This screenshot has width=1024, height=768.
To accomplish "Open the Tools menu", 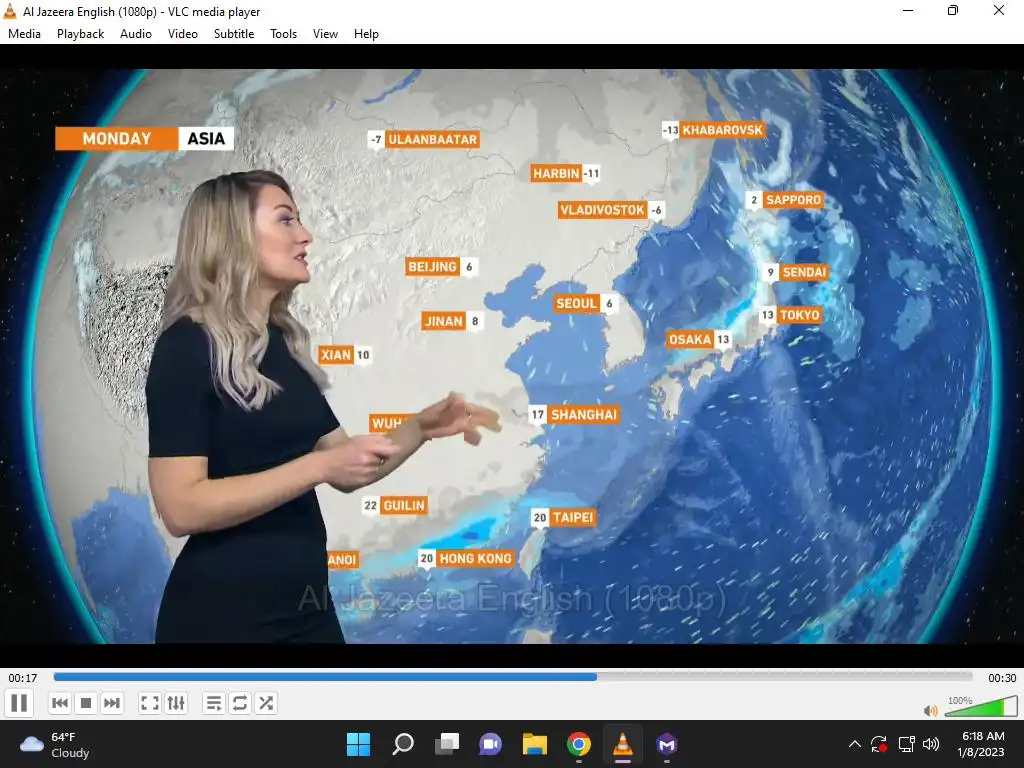I will pos(283,34).
